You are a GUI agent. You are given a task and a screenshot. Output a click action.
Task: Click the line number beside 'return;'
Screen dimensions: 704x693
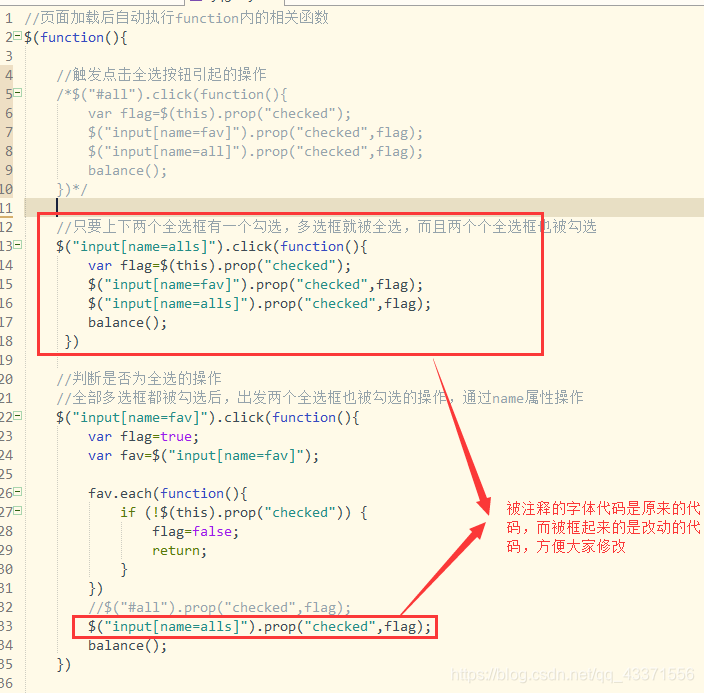6,550
